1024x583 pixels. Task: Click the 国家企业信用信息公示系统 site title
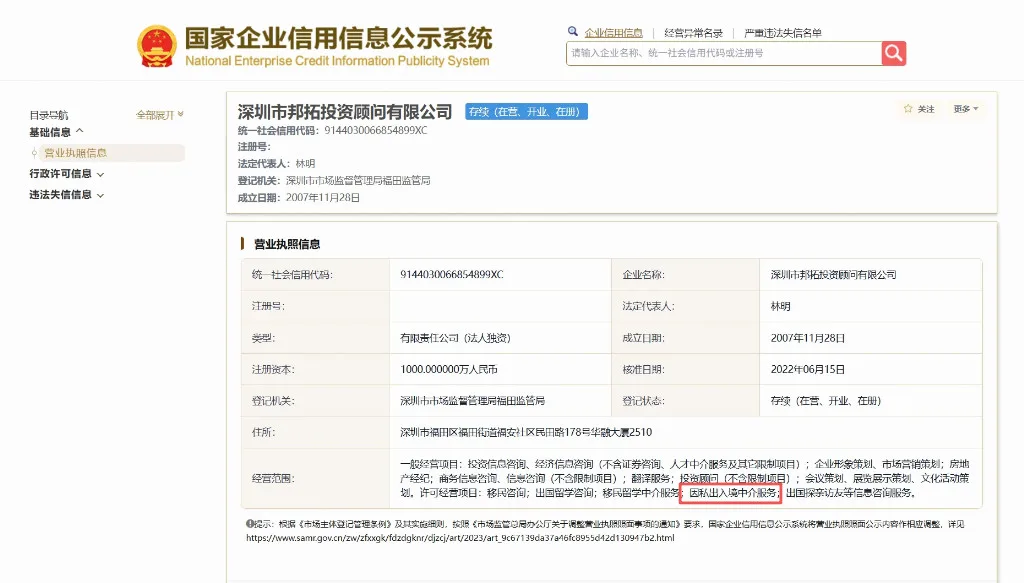pos(338,38)
